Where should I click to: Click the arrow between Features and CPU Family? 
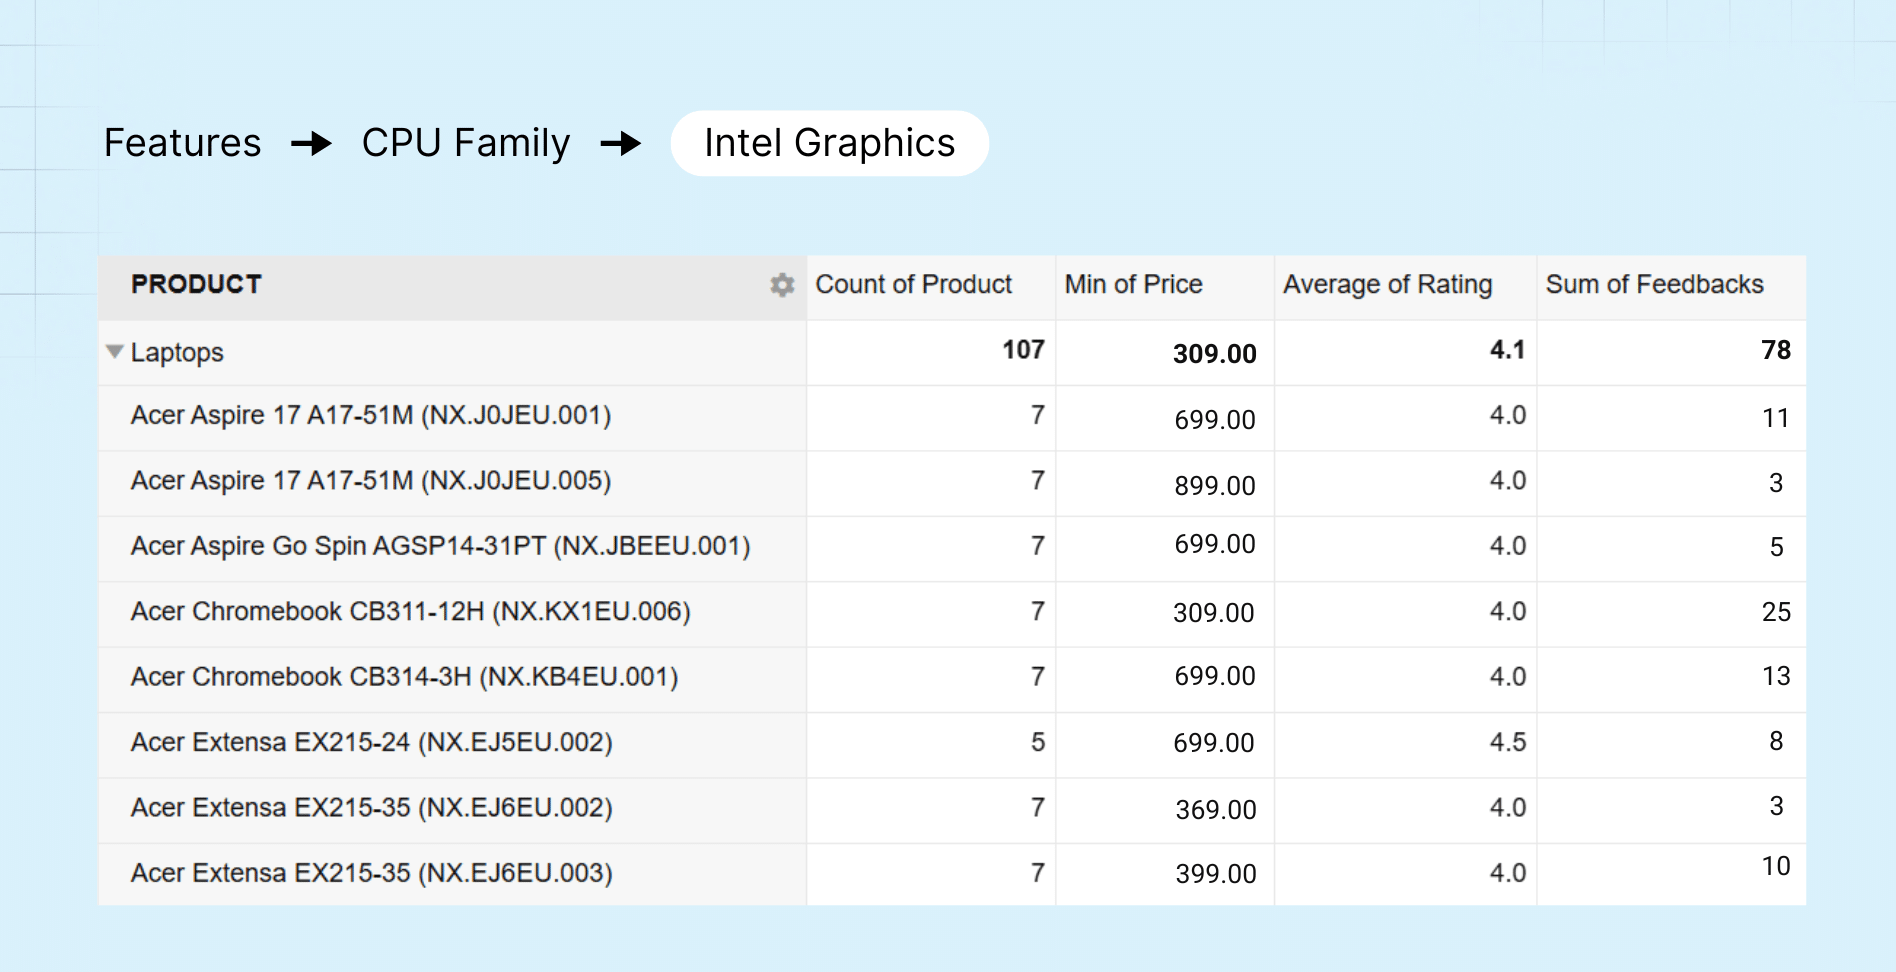tap(311, 144)
